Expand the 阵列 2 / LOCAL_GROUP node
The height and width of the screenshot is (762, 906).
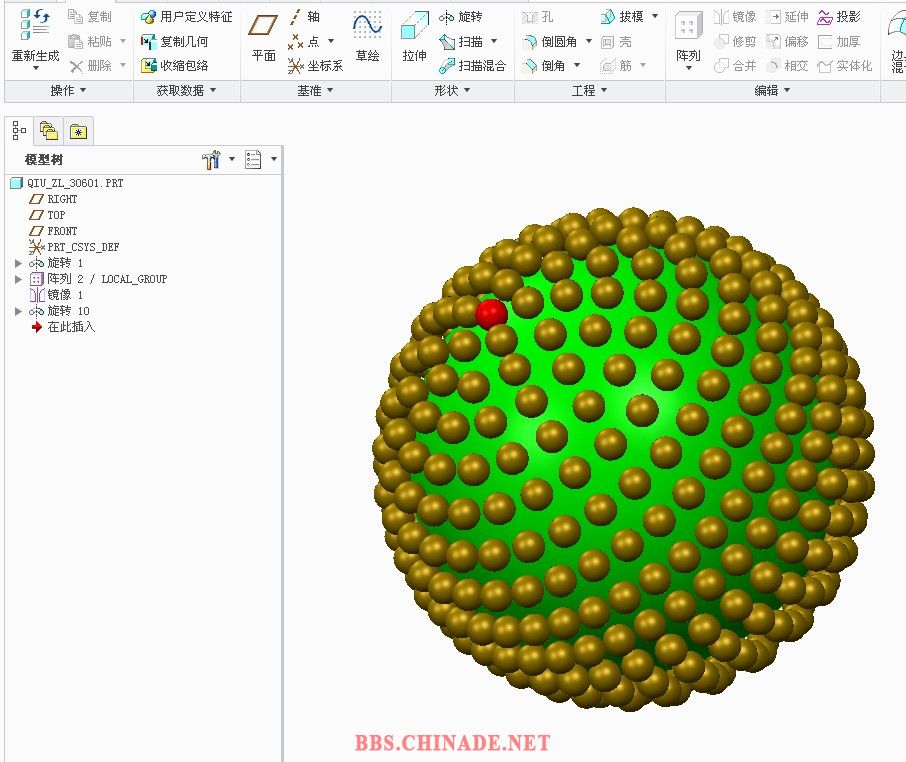pyautogui.click(x=18, y=280)
